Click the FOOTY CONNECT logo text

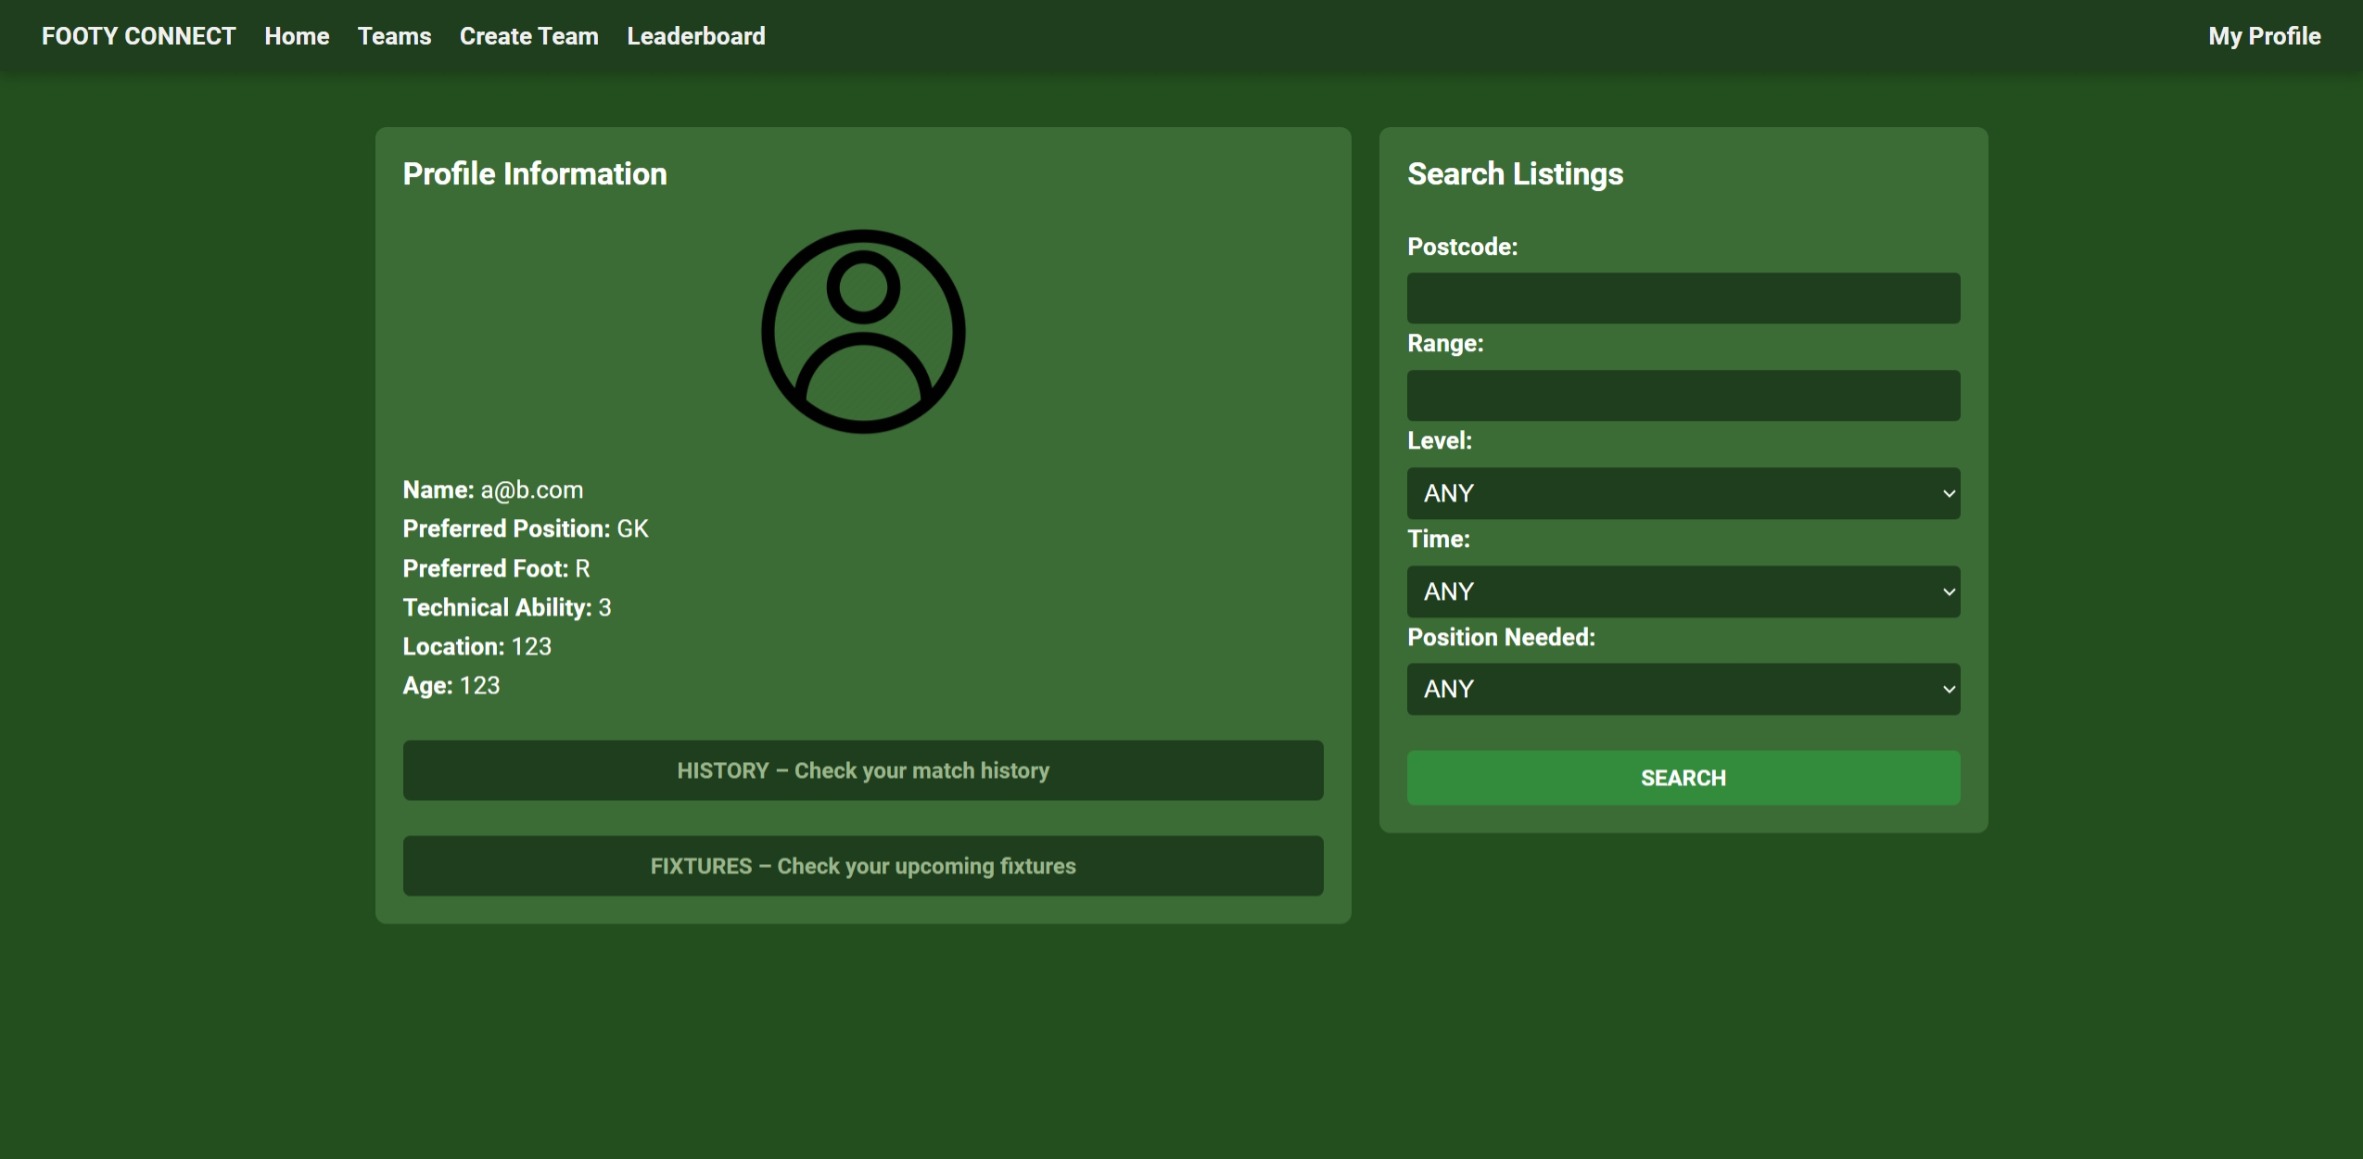pos(138,36)
